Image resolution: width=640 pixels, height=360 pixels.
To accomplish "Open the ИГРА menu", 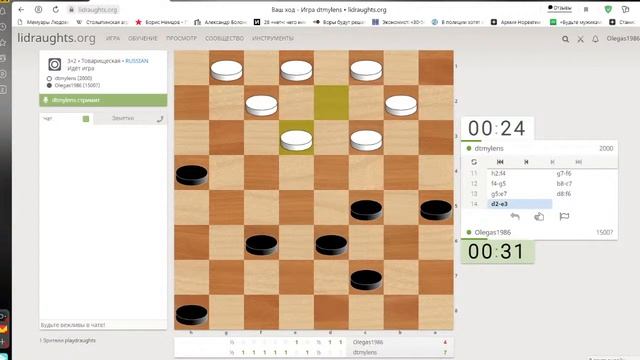I will click(113, 38).
